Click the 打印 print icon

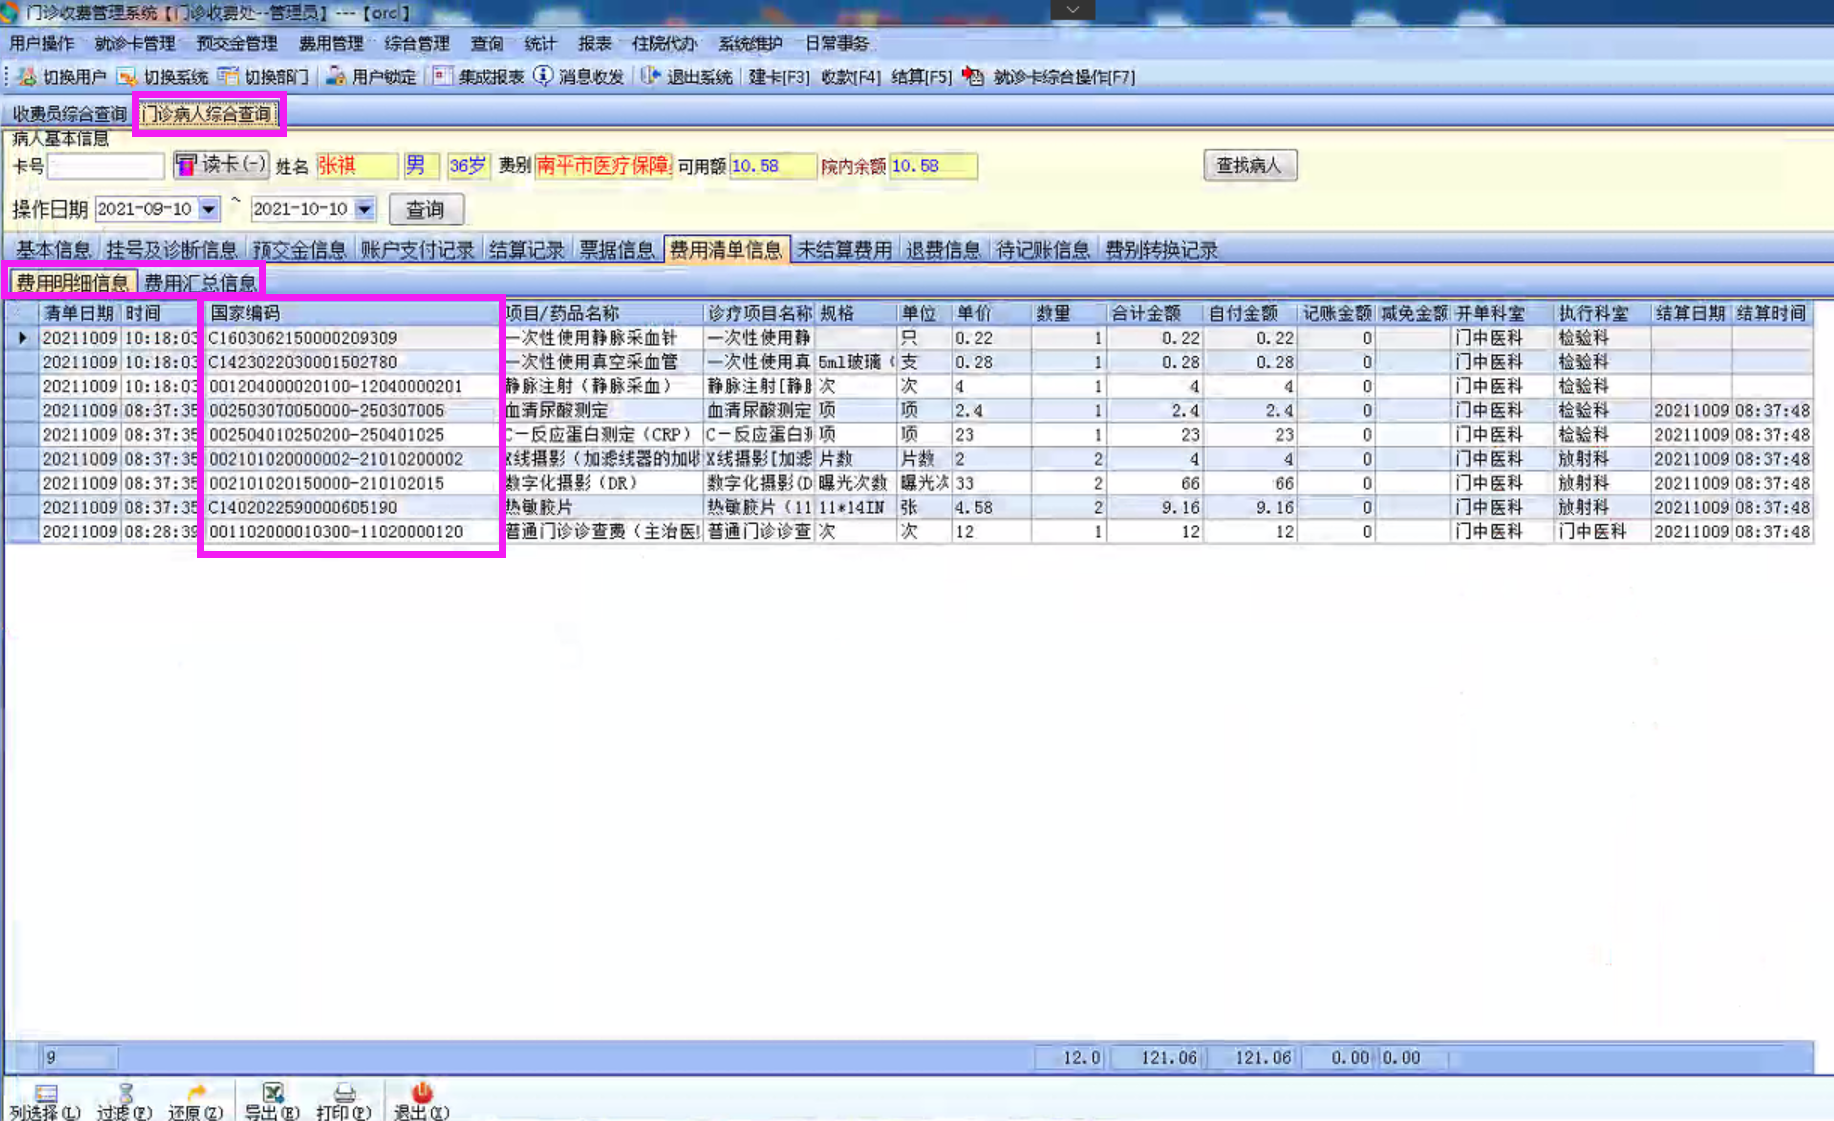tap(344, 1093)
